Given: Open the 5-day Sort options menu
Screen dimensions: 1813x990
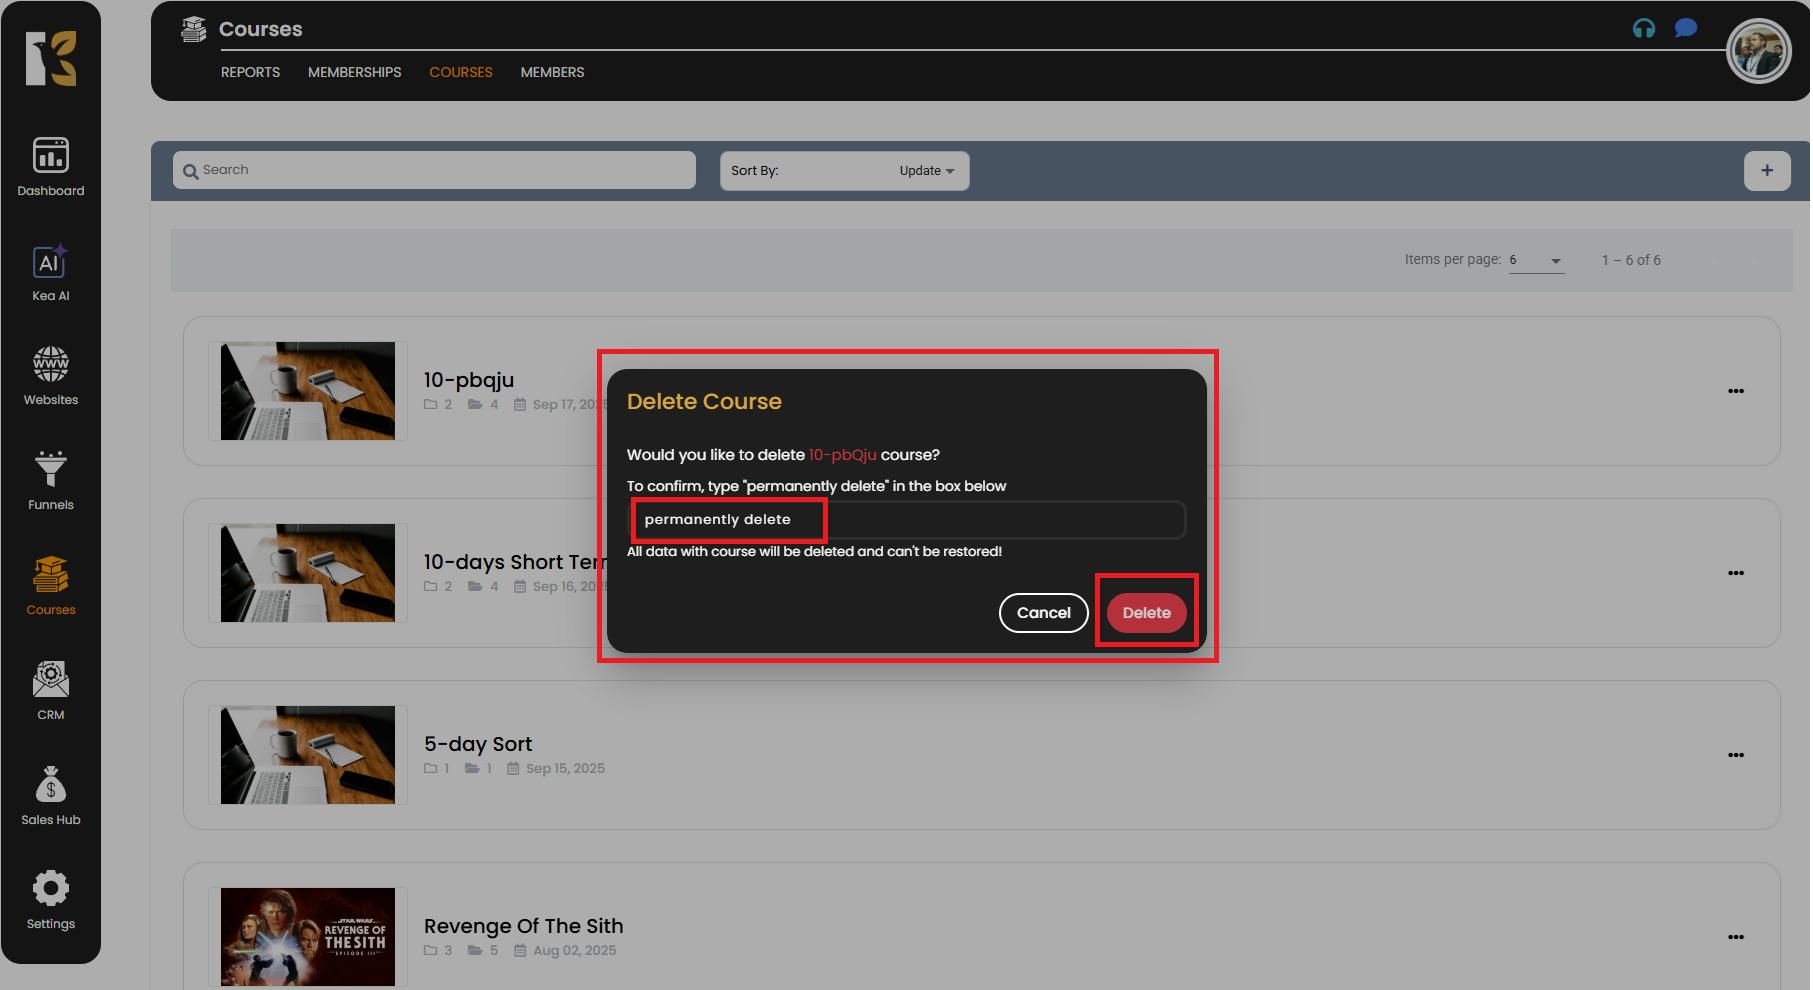Looking at the screenshot, I should tap(1736, 755).
